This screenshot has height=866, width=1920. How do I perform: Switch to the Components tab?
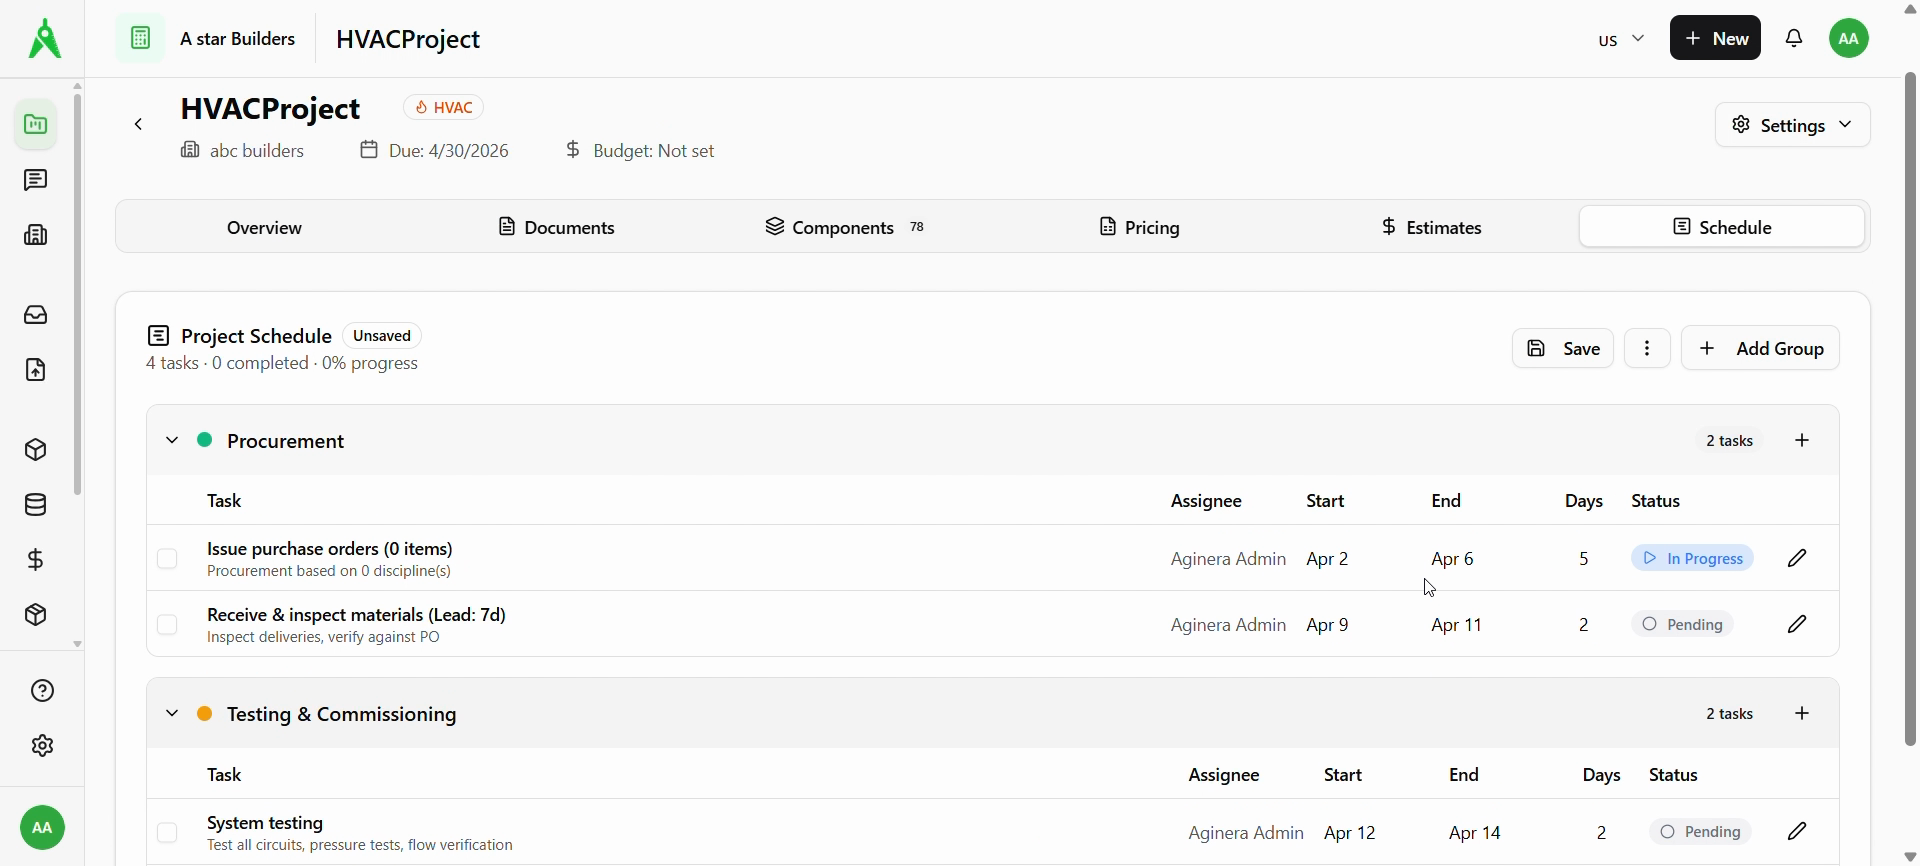845,228
